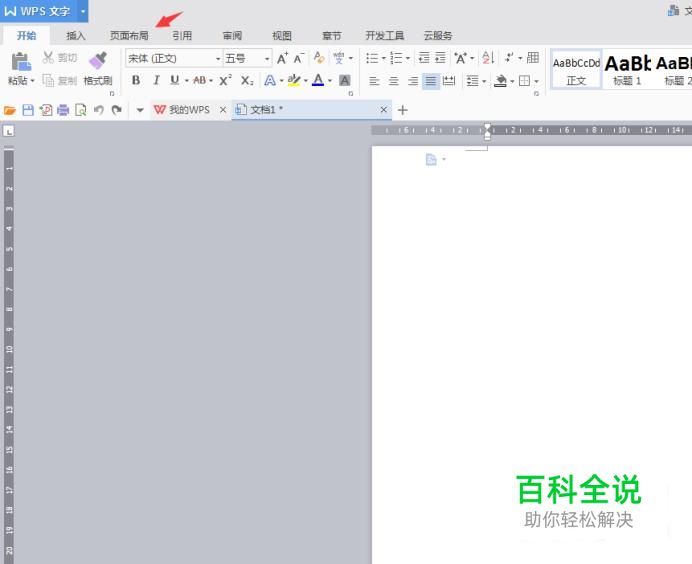This screenshot has height=564, width=692.
Task: Apply superscript X² formatting
Action: pos(225,80)
